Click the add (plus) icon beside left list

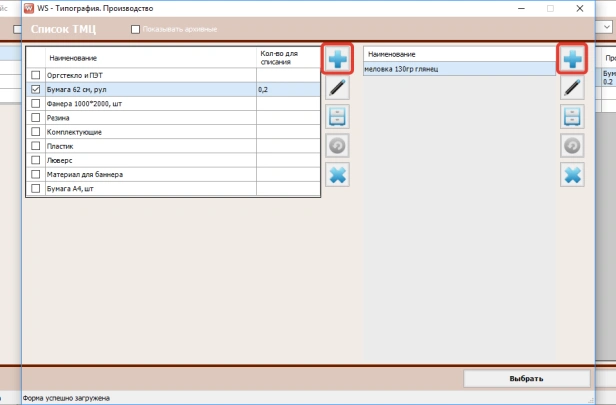click(338, 59)
